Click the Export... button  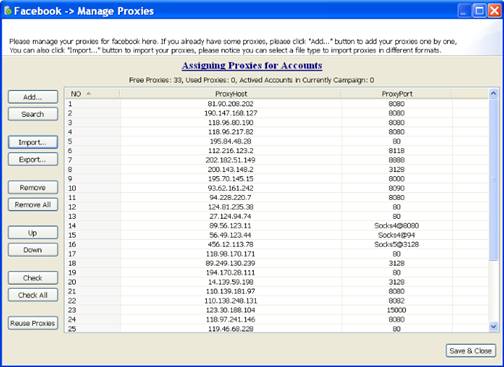point(33,159)
